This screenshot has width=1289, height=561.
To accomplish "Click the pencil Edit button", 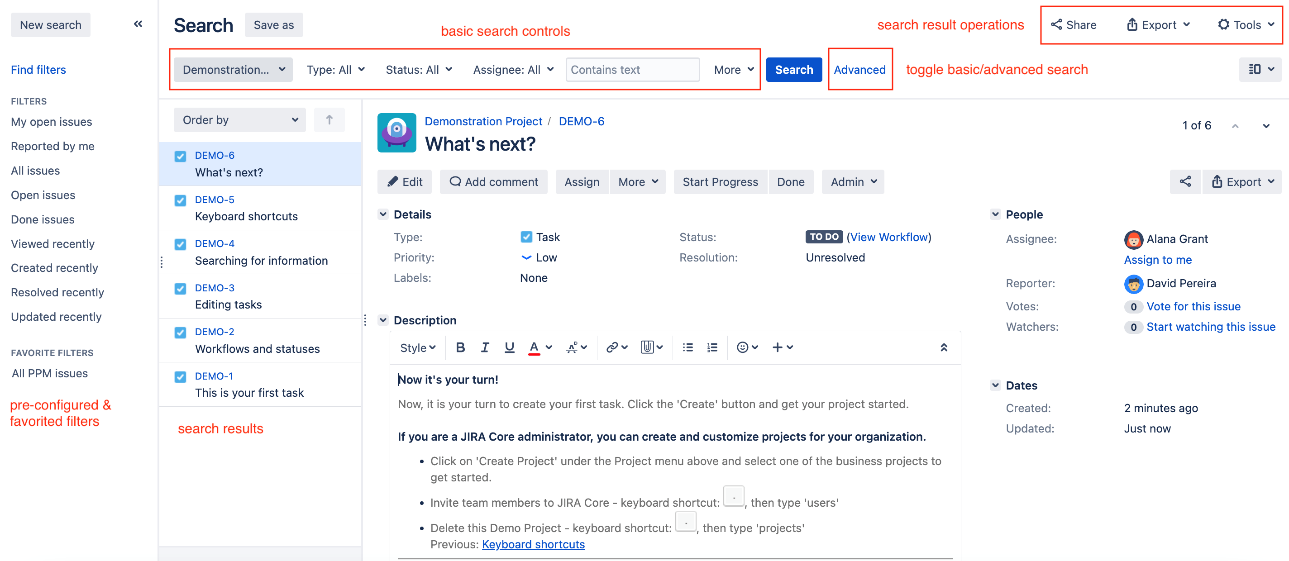I will [x=405, y=182].
